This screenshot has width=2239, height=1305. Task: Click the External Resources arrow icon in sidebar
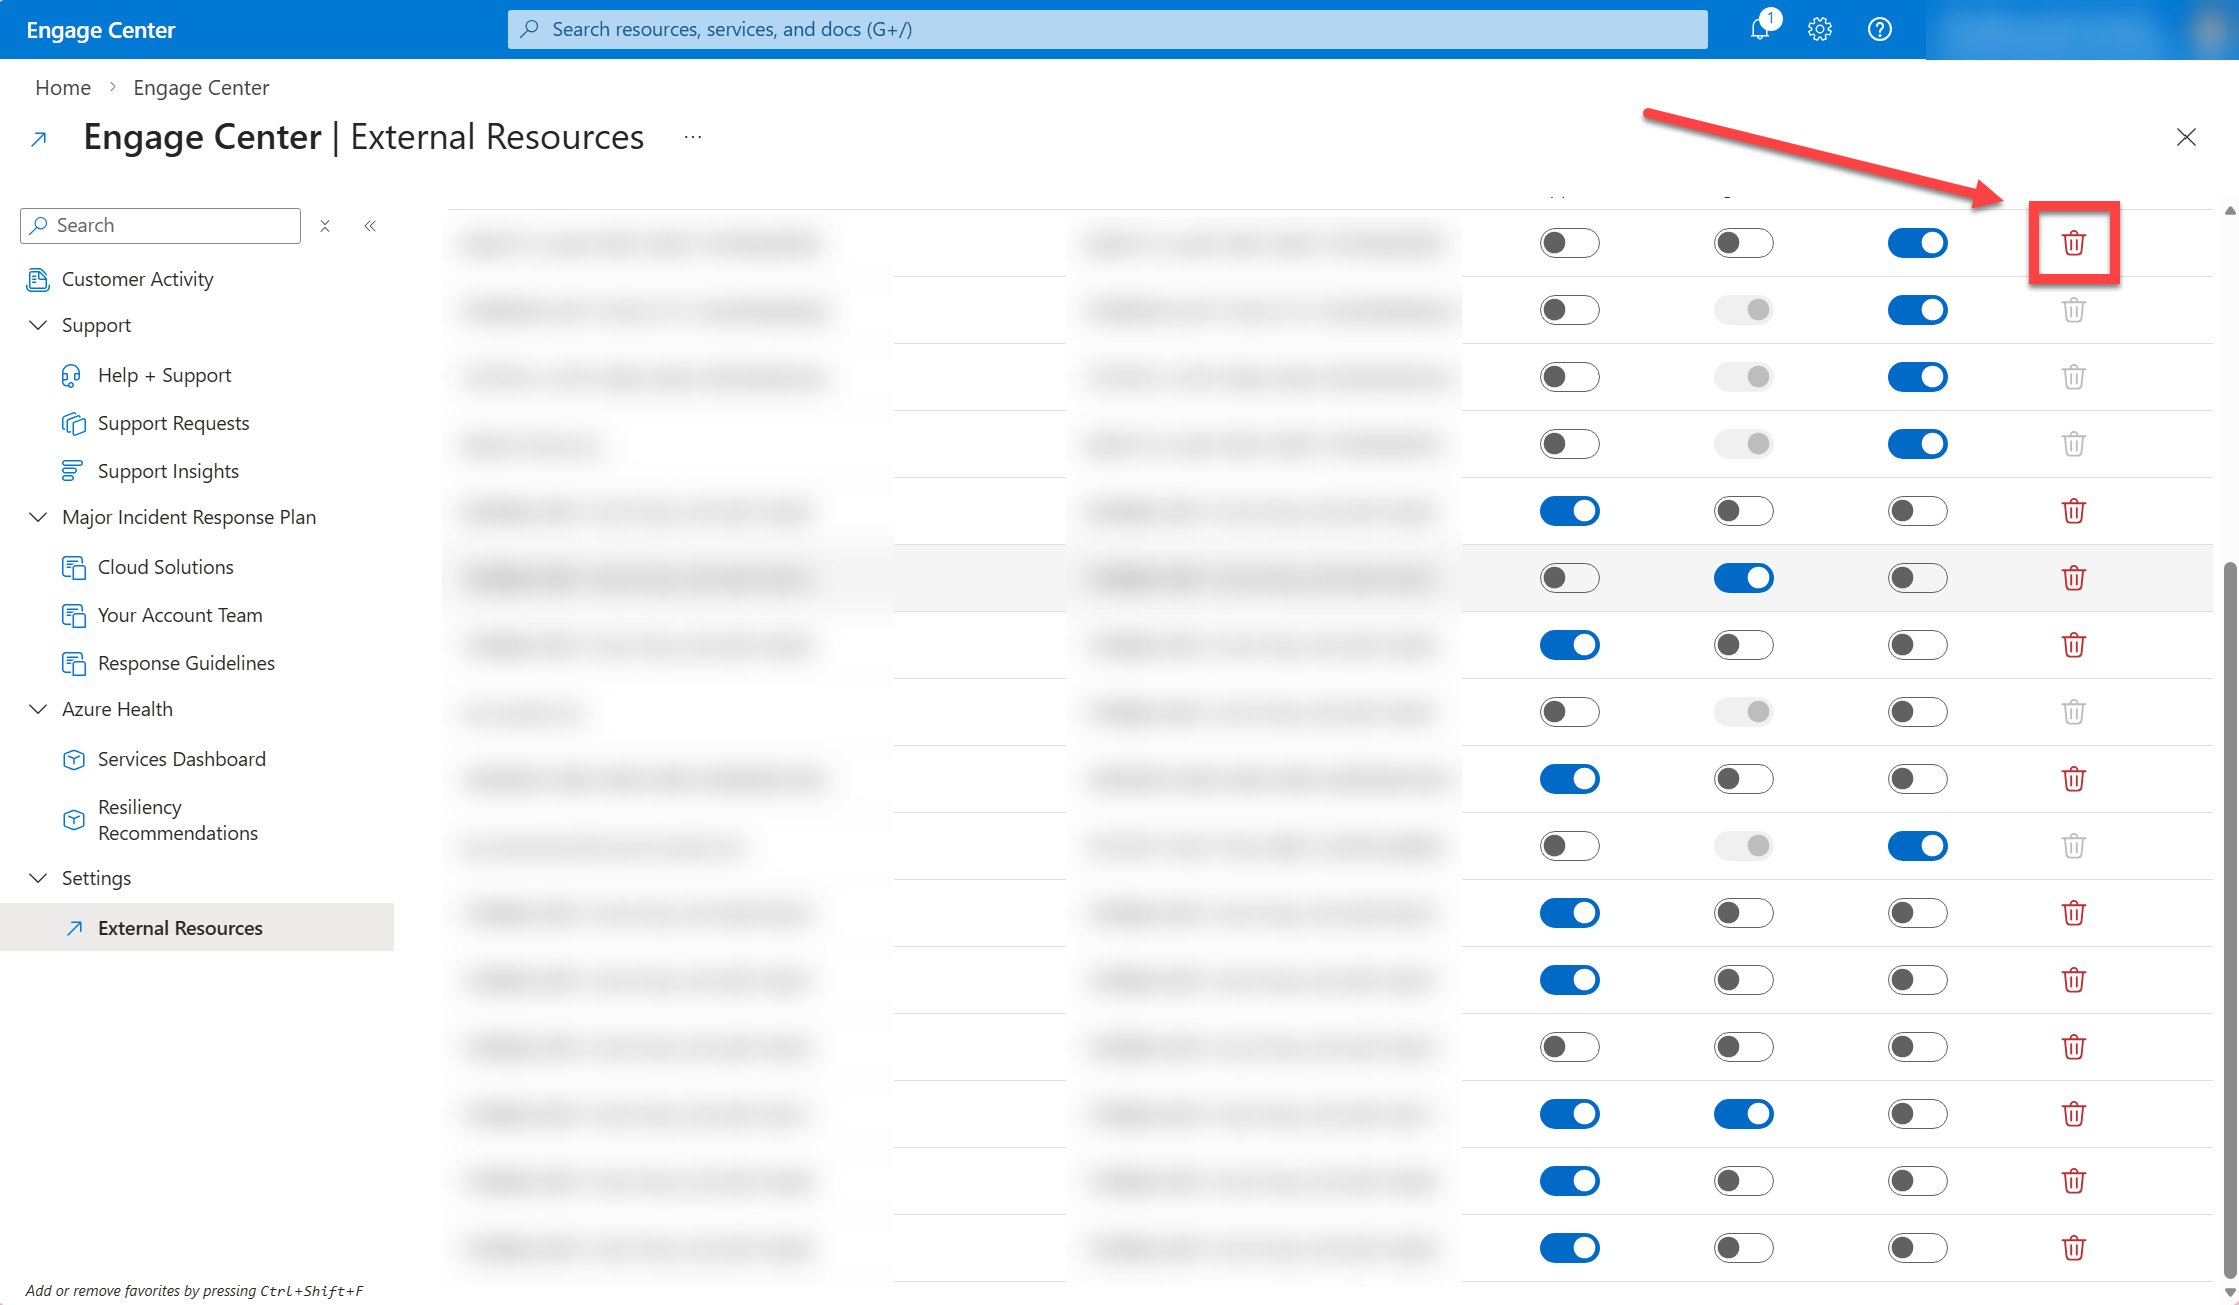[x=74, y=928]
